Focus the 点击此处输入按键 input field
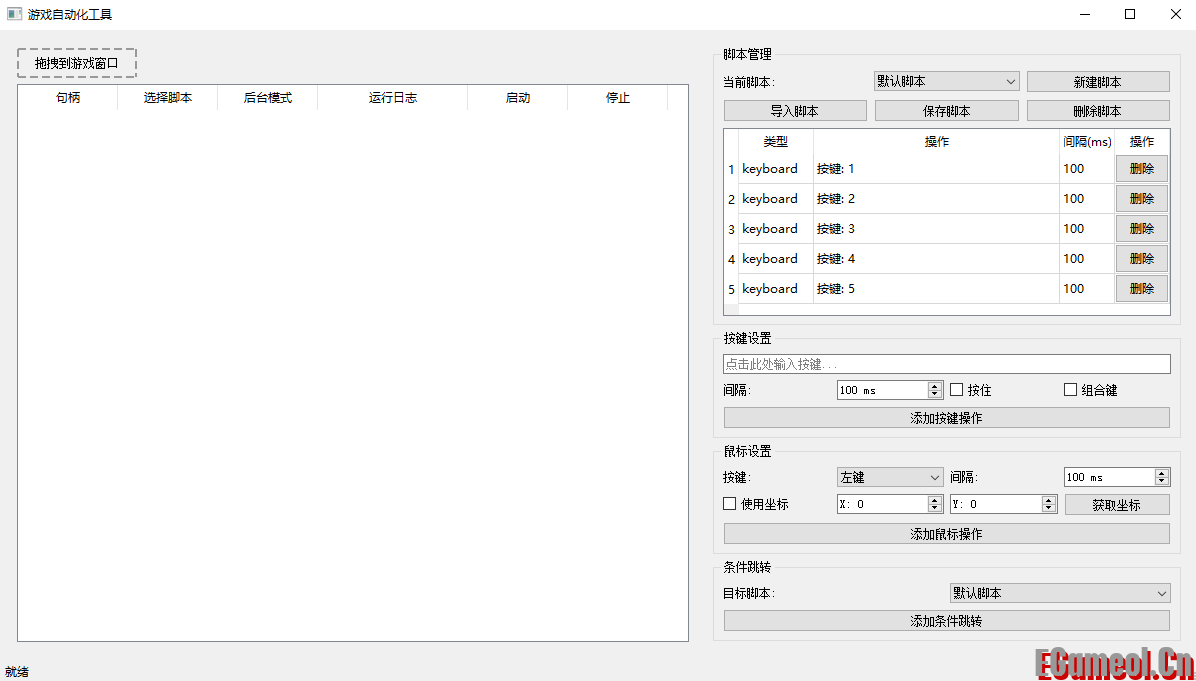Viewport: 1196px width, 681px height. (946, 364)
